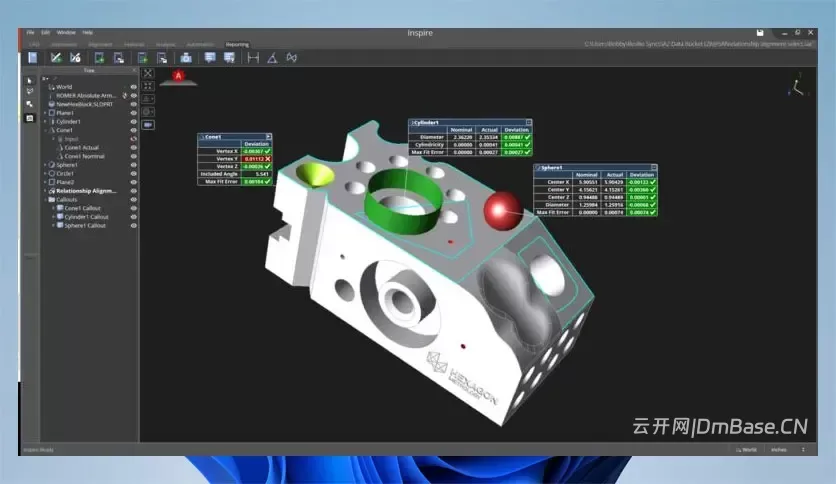Select Relationship Alignment in the tree
Image resolution: width=836 pixels, height=484 pixels.
[86, 191]
